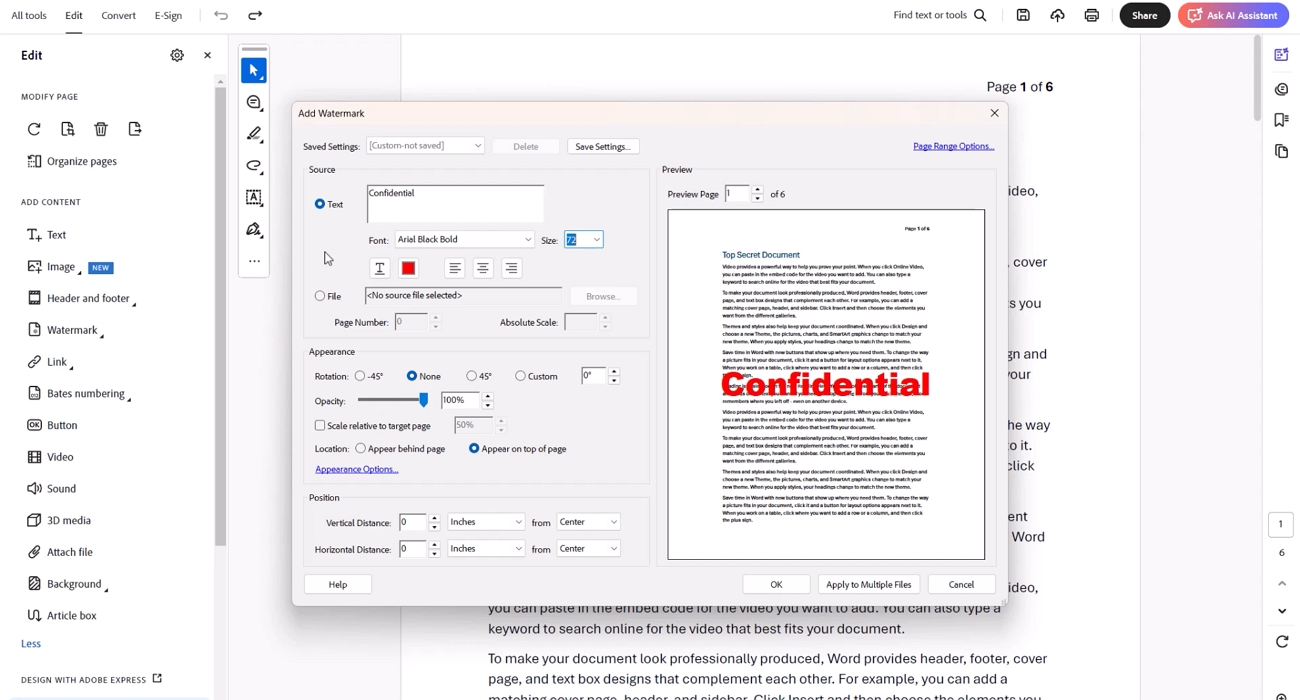The width and height of the screenshot is (1300, 700).
Task: Click the delete page trash icon
Action: 101,129
